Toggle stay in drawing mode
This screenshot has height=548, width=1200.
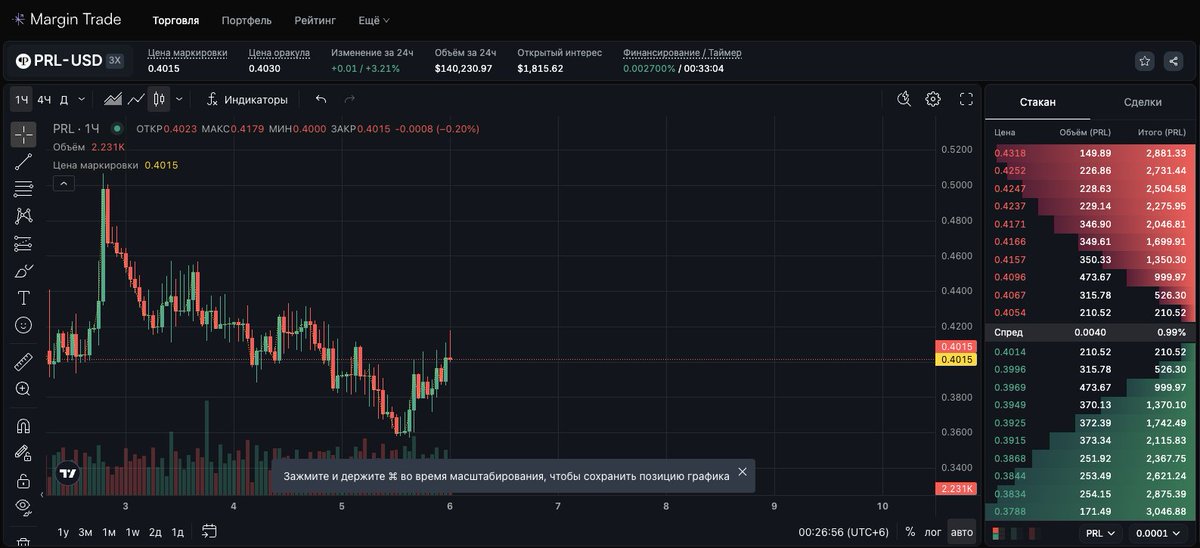[23, 453]
